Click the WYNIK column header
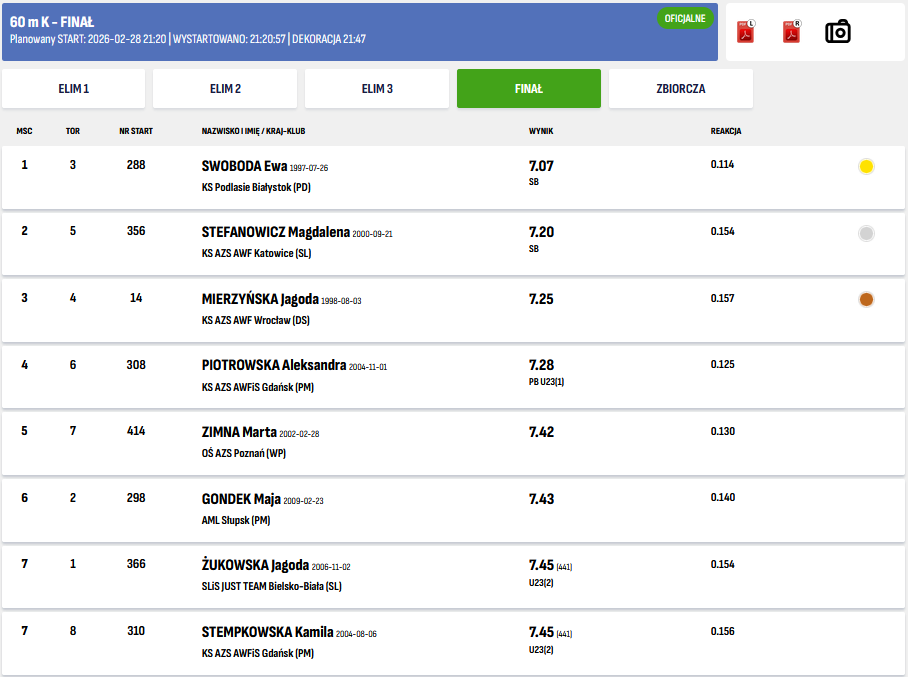The image size is (908, 677). tap(541, 131)
